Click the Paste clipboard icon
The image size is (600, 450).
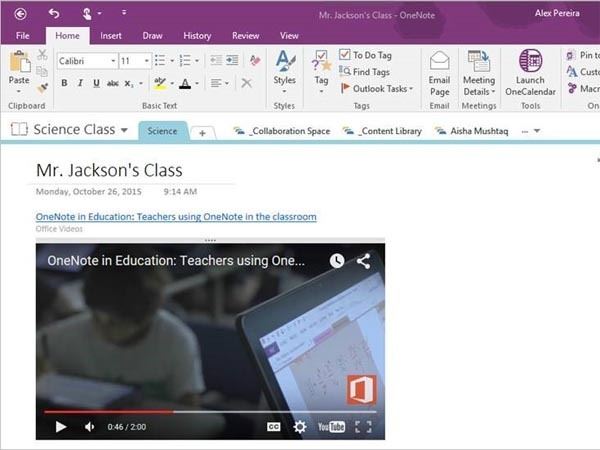[19, 61]
